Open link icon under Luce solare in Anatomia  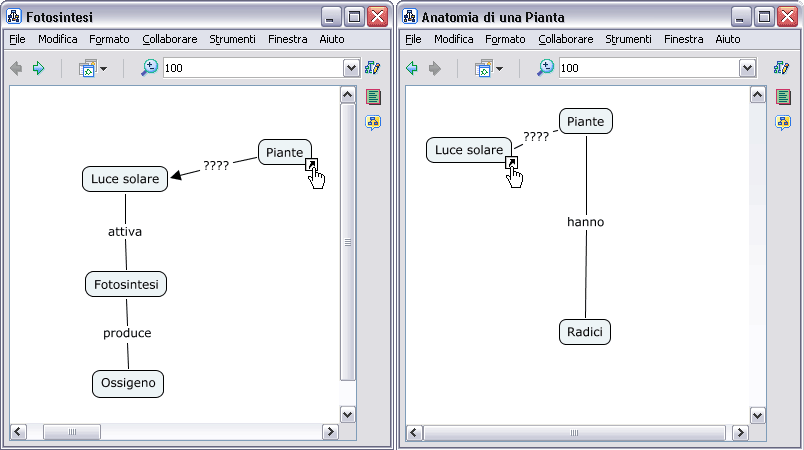[x=510, y=163]
